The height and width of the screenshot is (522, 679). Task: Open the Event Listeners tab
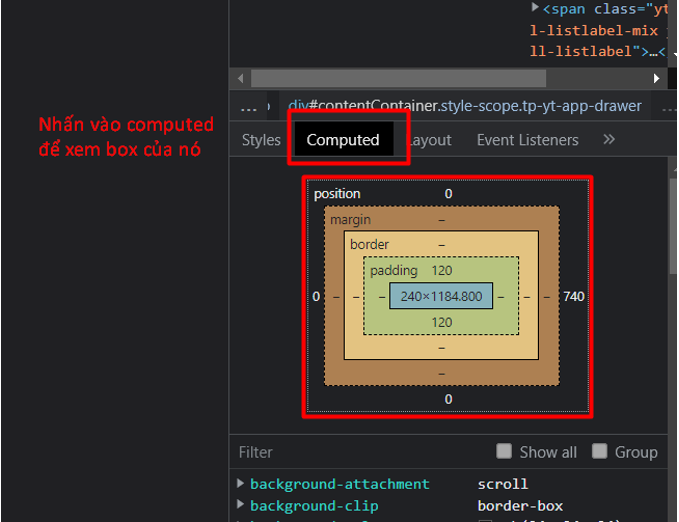[x=527, y=140]
